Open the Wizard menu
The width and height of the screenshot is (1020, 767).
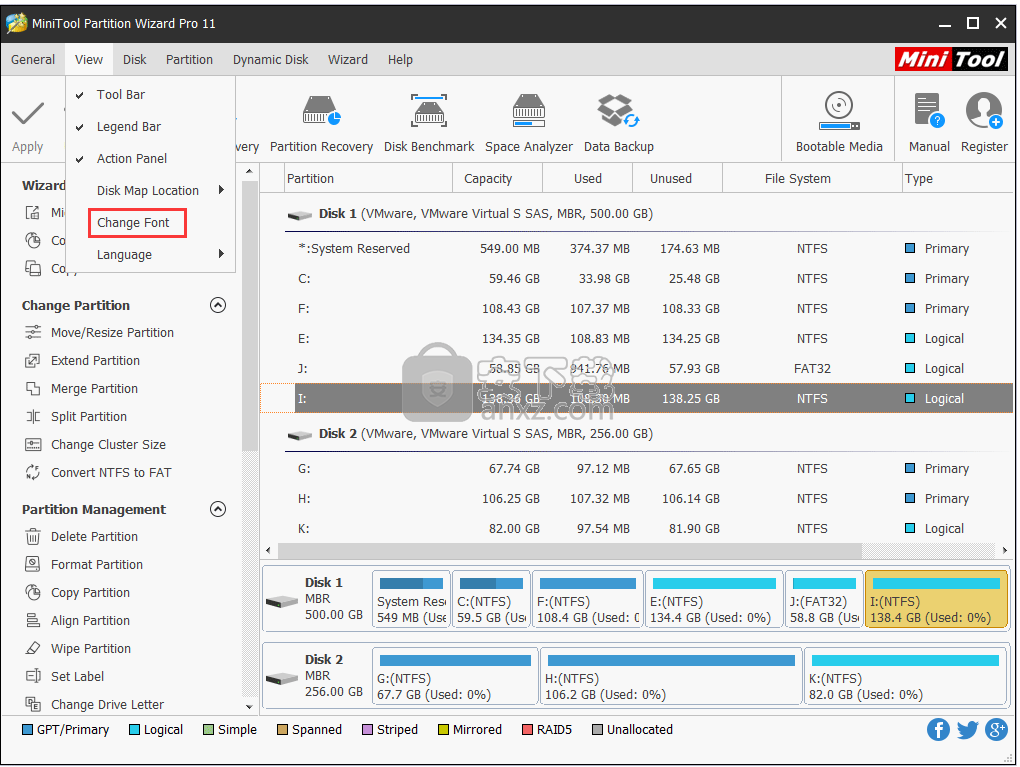pyautogui.click(x=347, y=60)
